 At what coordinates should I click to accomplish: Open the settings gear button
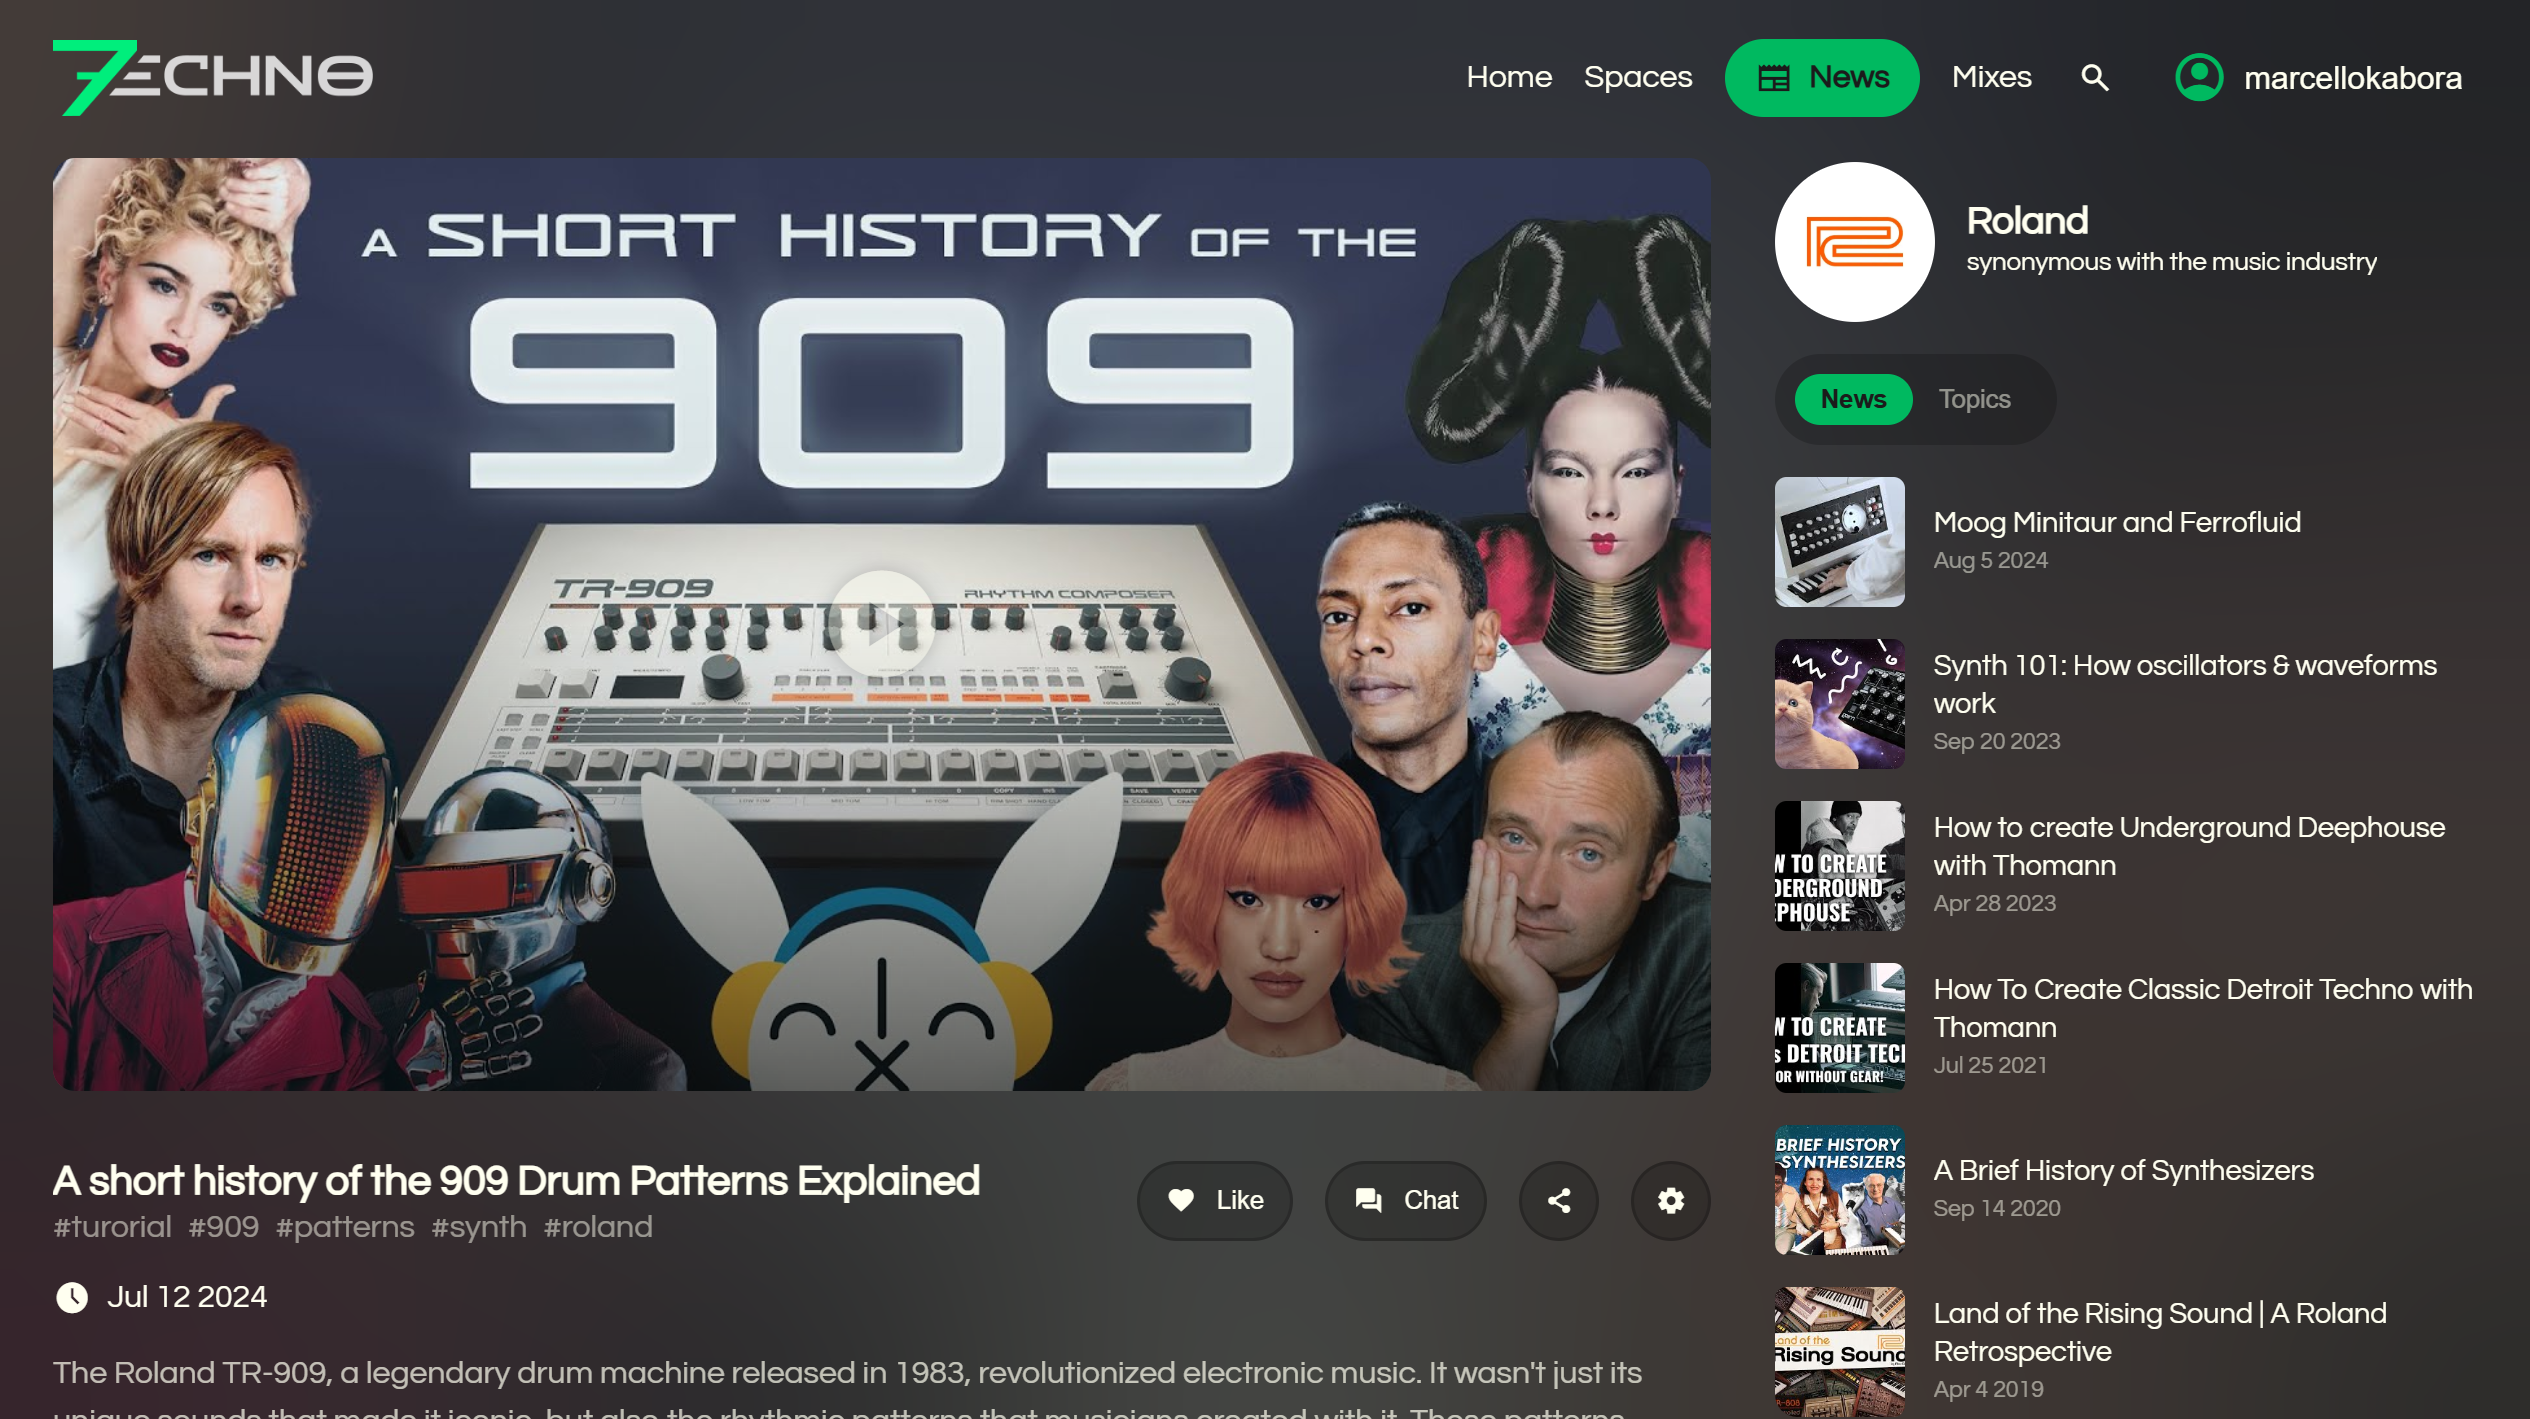click(1670, 1200)
